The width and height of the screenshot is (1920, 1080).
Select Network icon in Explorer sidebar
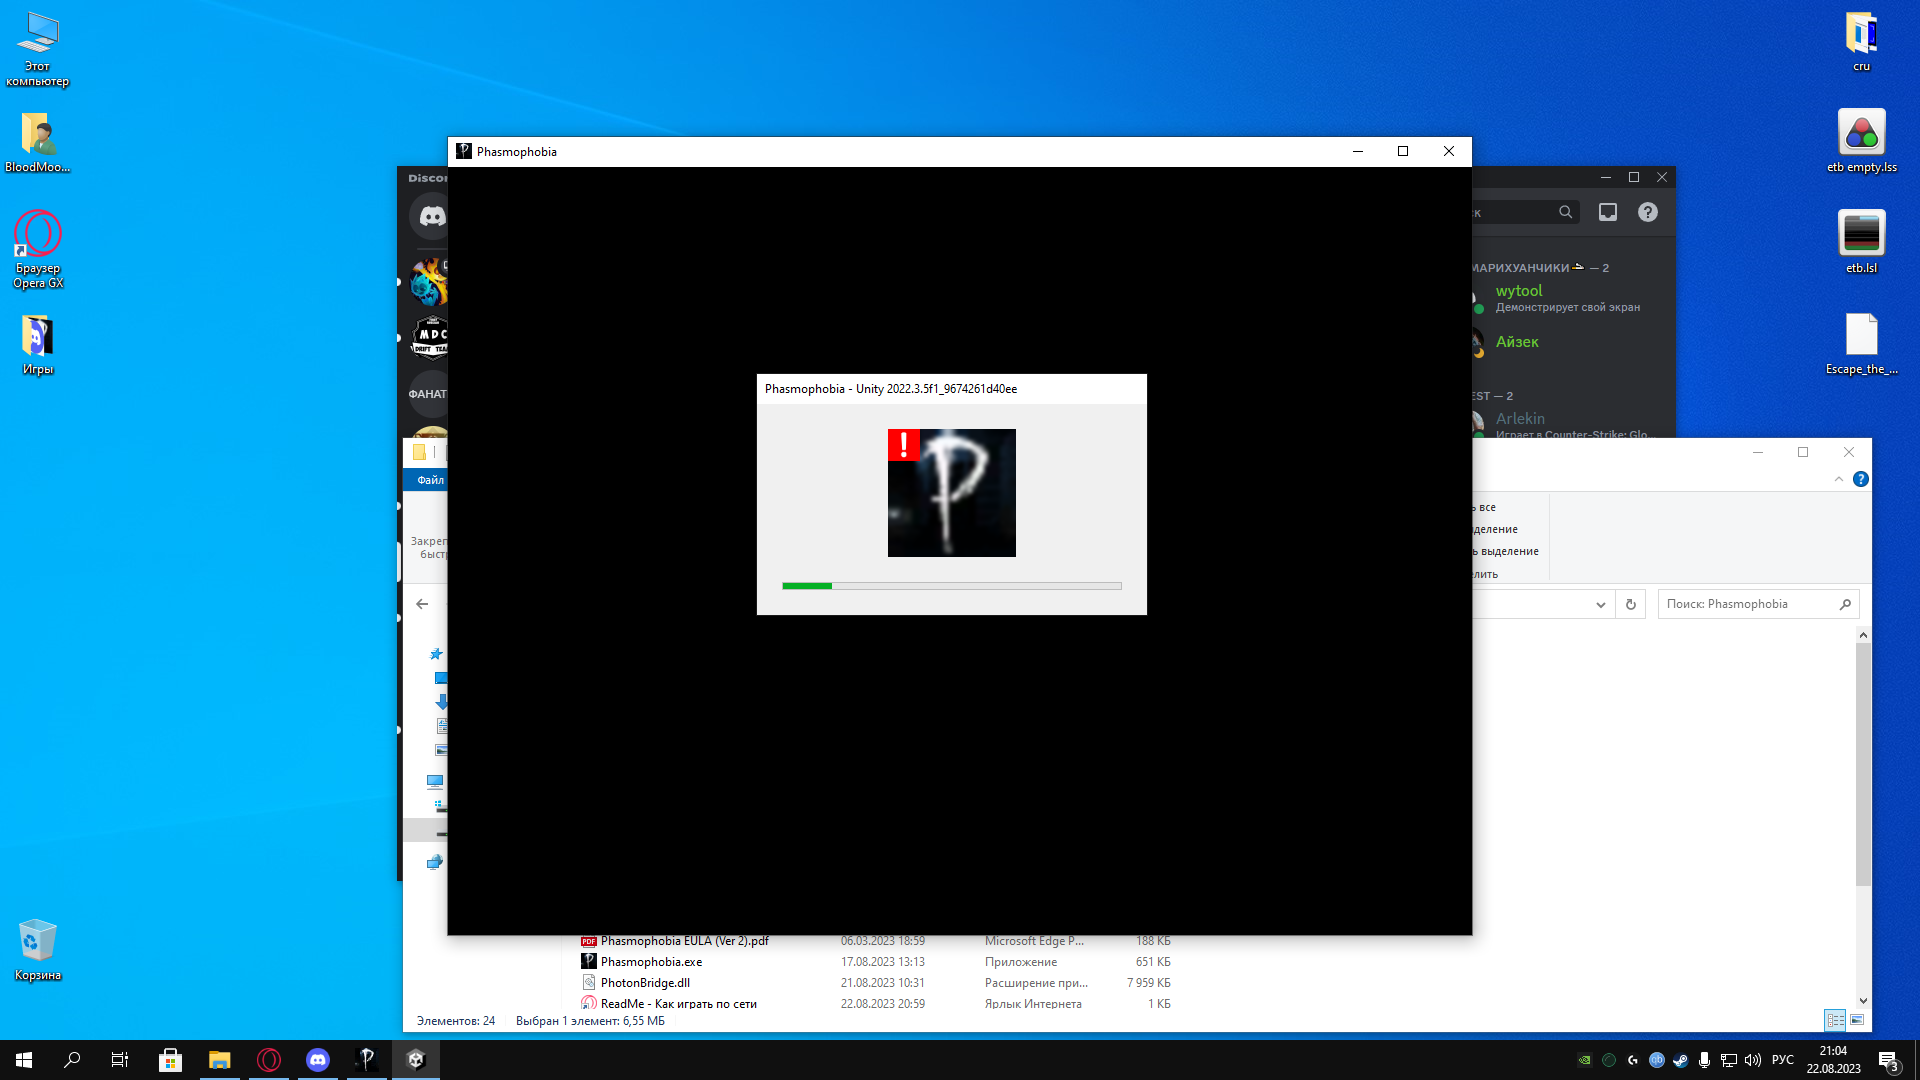[435, 862]
